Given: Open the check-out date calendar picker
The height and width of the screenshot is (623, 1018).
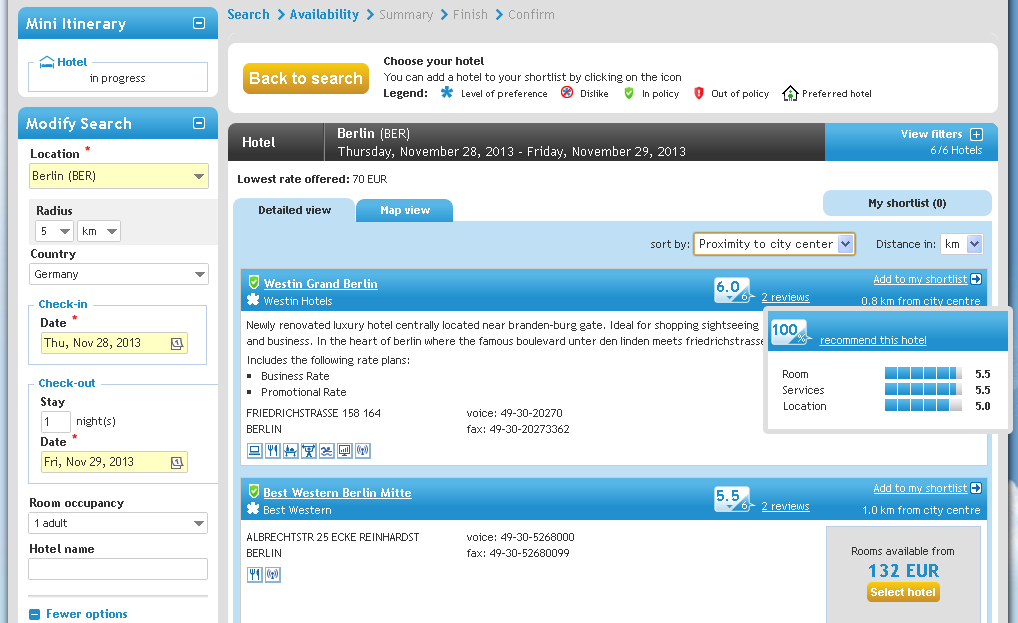Looking at the screenshot, I should pos(177,462).
